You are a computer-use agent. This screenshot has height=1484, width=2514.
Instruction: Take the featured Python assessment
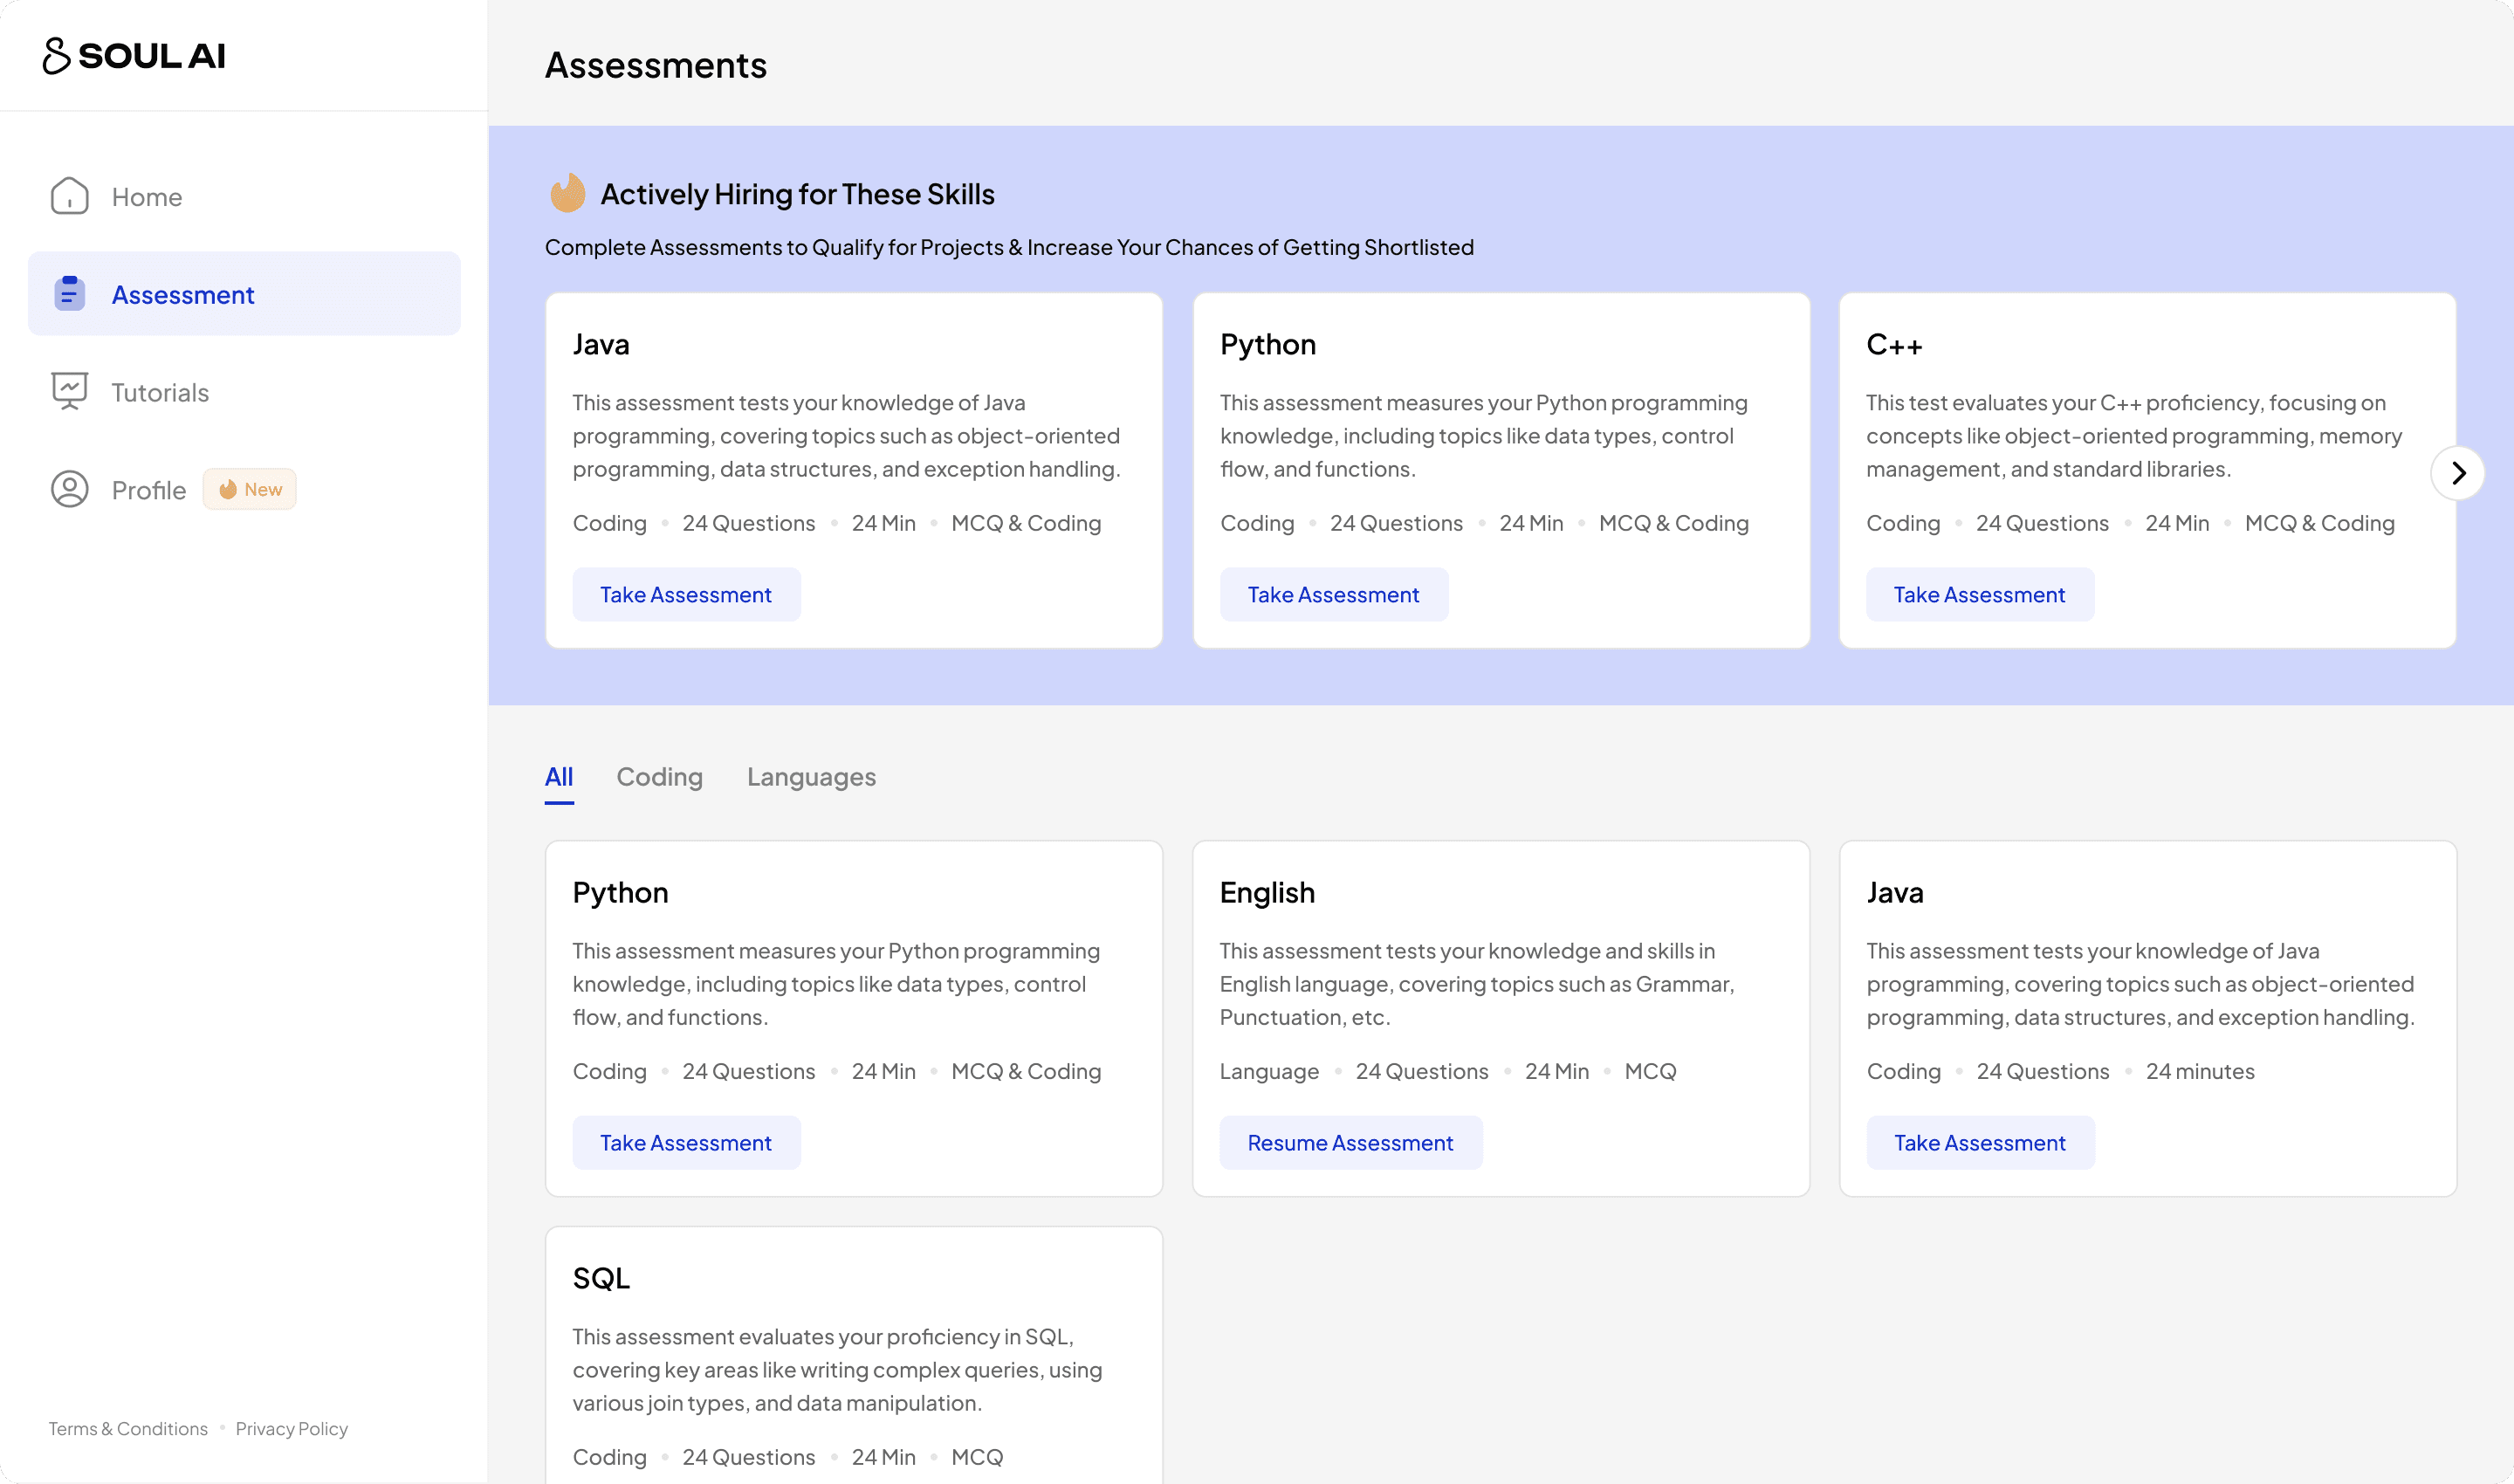point(1333,595)
